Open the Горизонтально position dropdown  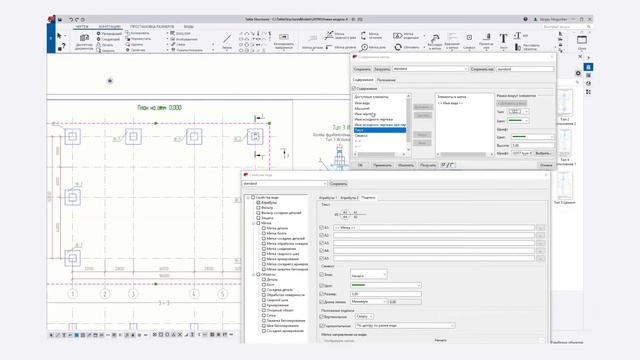pyautogui.click(x=404, y=326)
